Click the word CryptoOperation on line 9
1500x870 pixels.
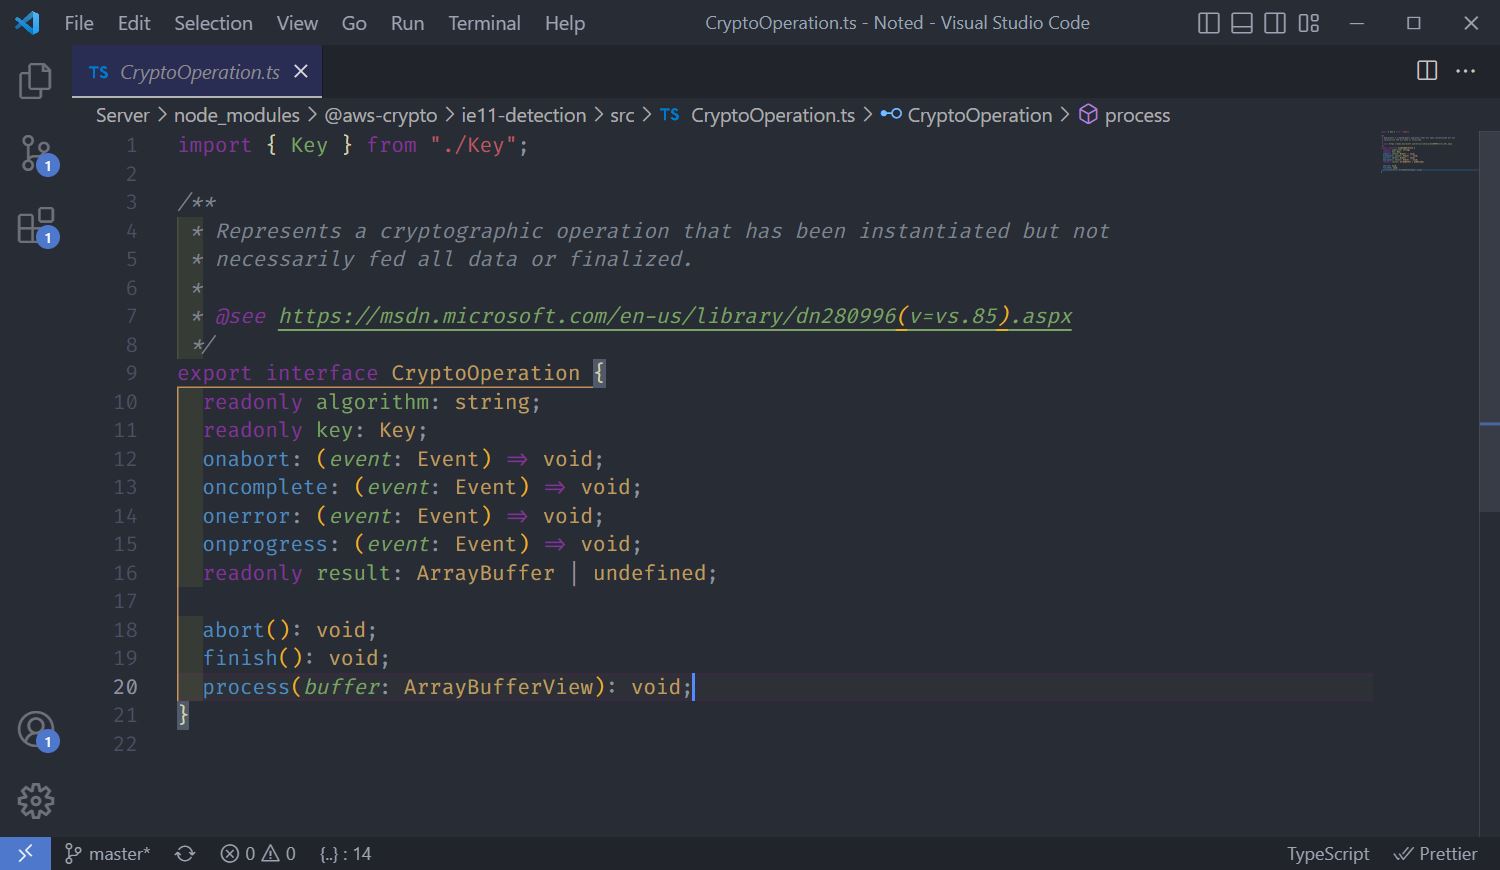coord(485,373)
